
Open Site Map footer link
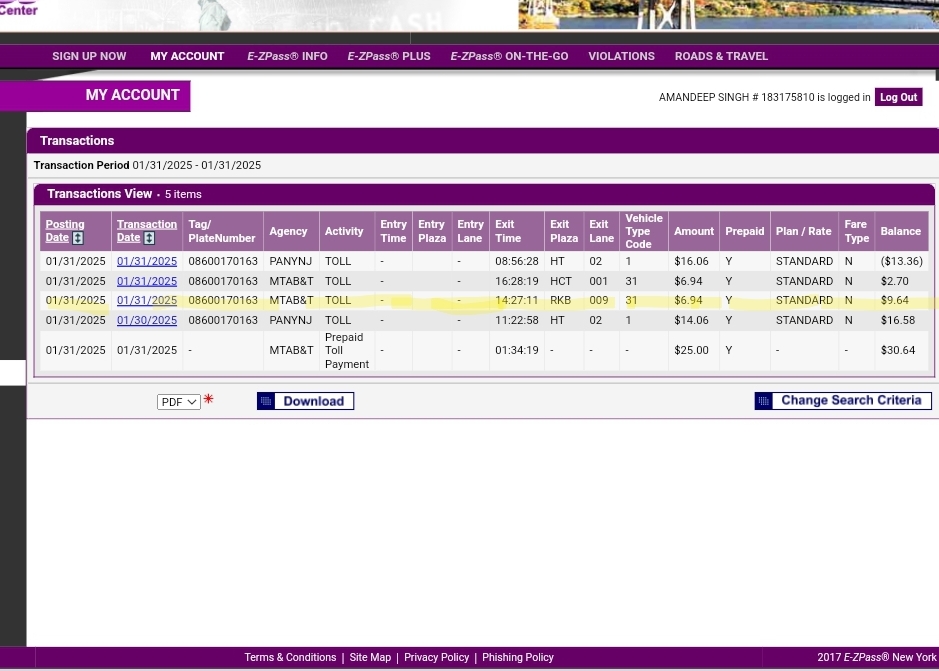click(370, 657)
